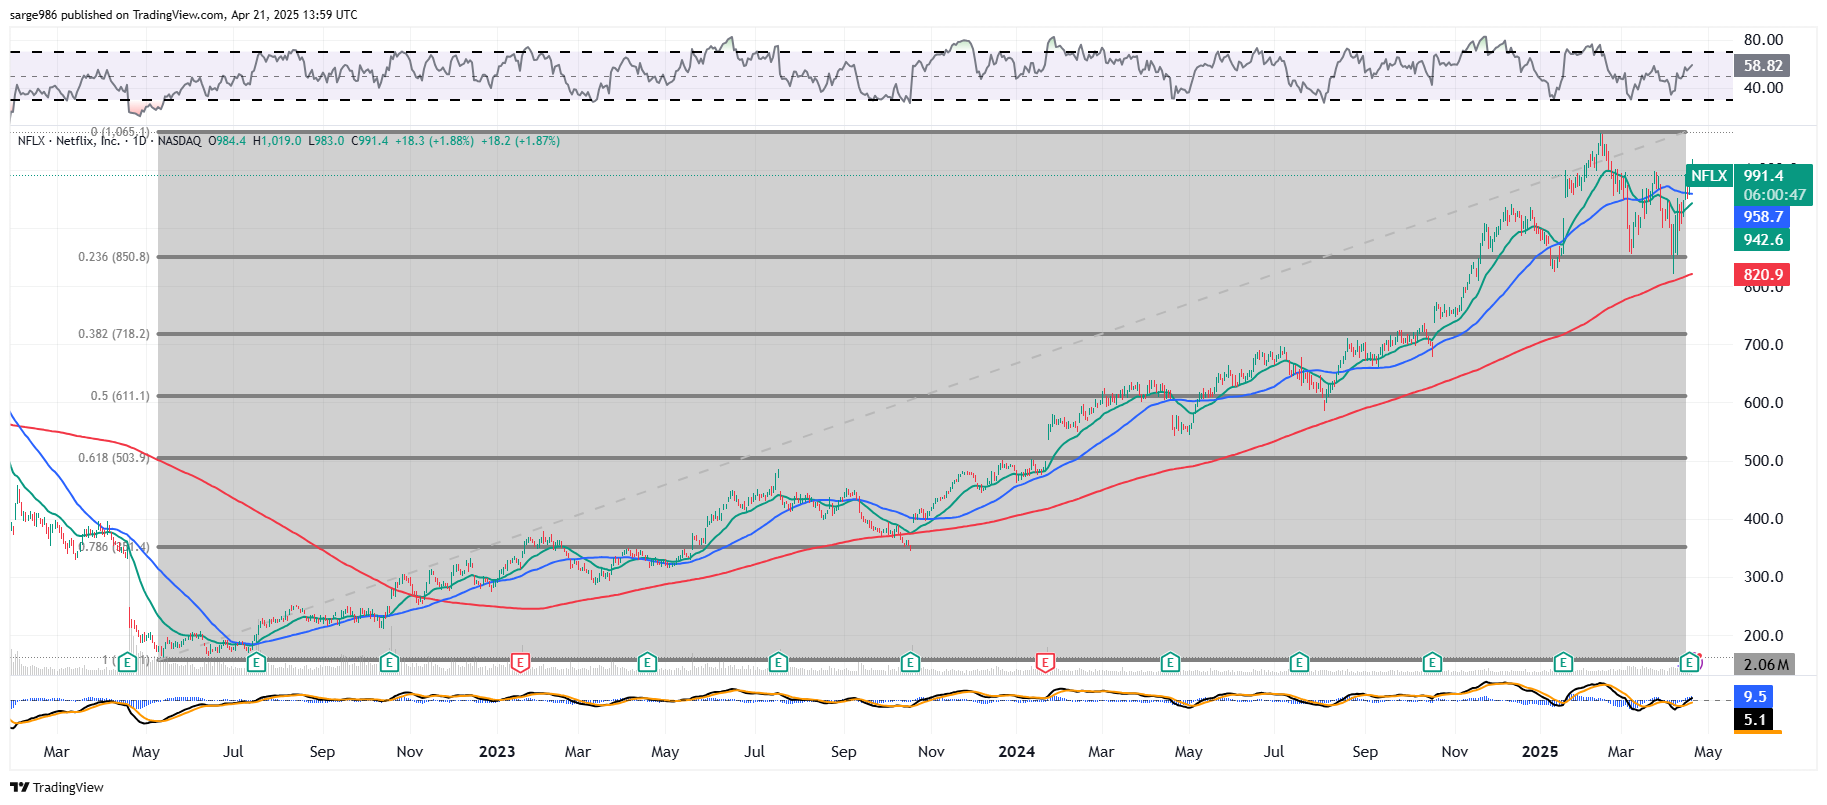Select the RSI value label 58.82
Screen dimensions: 1827x805
coord(1762,66)
